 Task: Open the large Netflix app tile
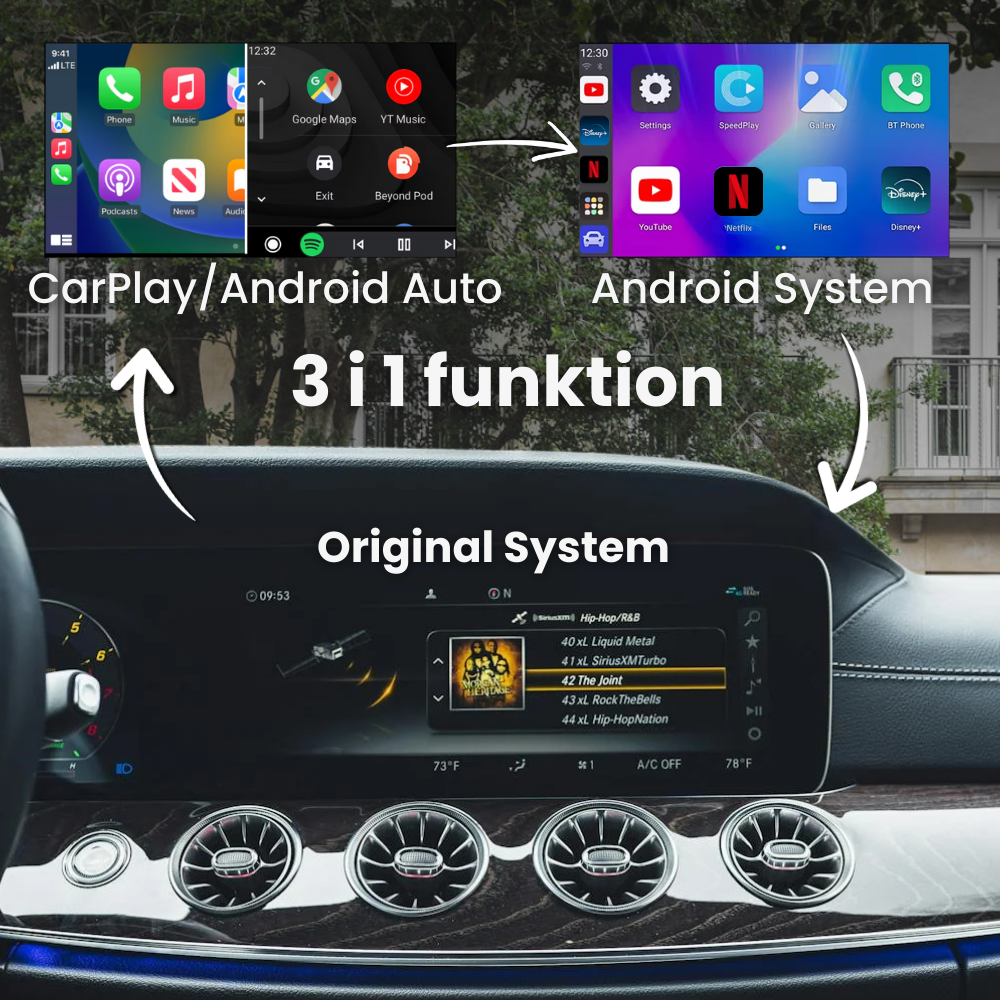tap(739, 191)
